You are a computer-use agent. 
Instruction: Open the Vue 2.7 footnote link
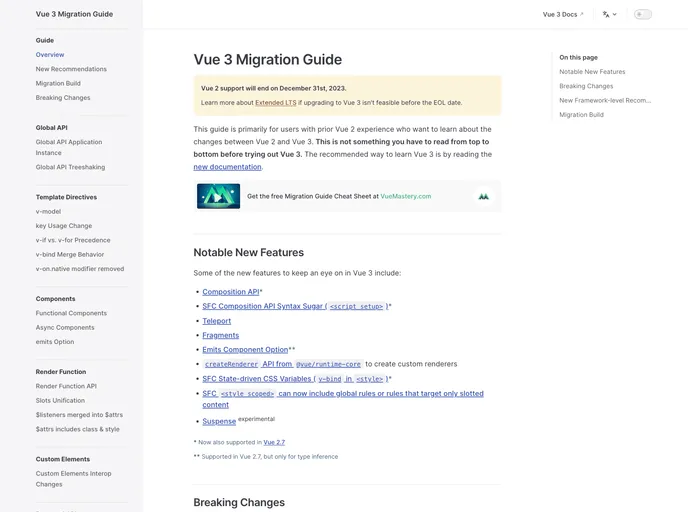[274, 443]
